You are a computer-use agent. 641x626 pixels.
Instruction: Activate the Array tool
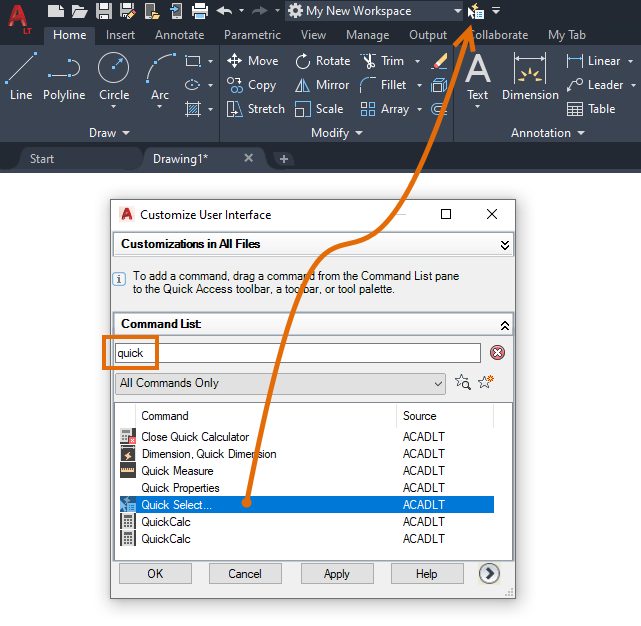point(385,109)
